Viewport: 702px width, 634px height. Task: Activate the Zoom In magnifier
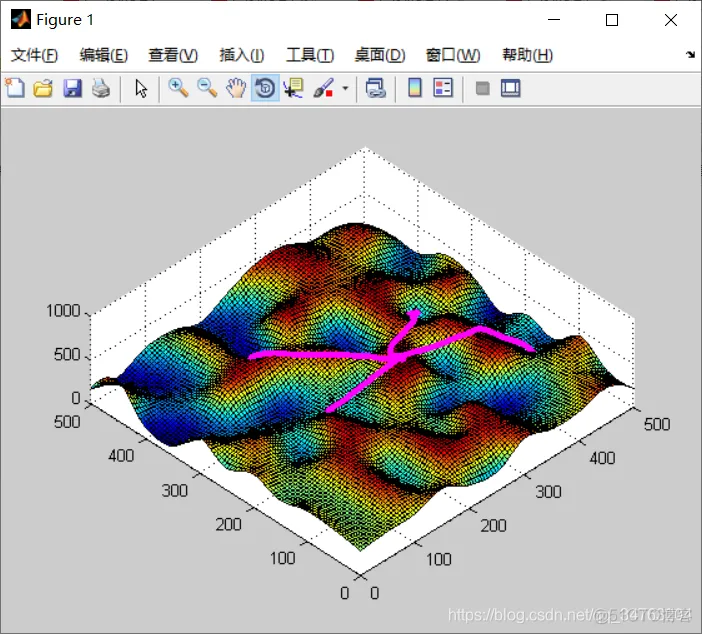click(178, 88)
